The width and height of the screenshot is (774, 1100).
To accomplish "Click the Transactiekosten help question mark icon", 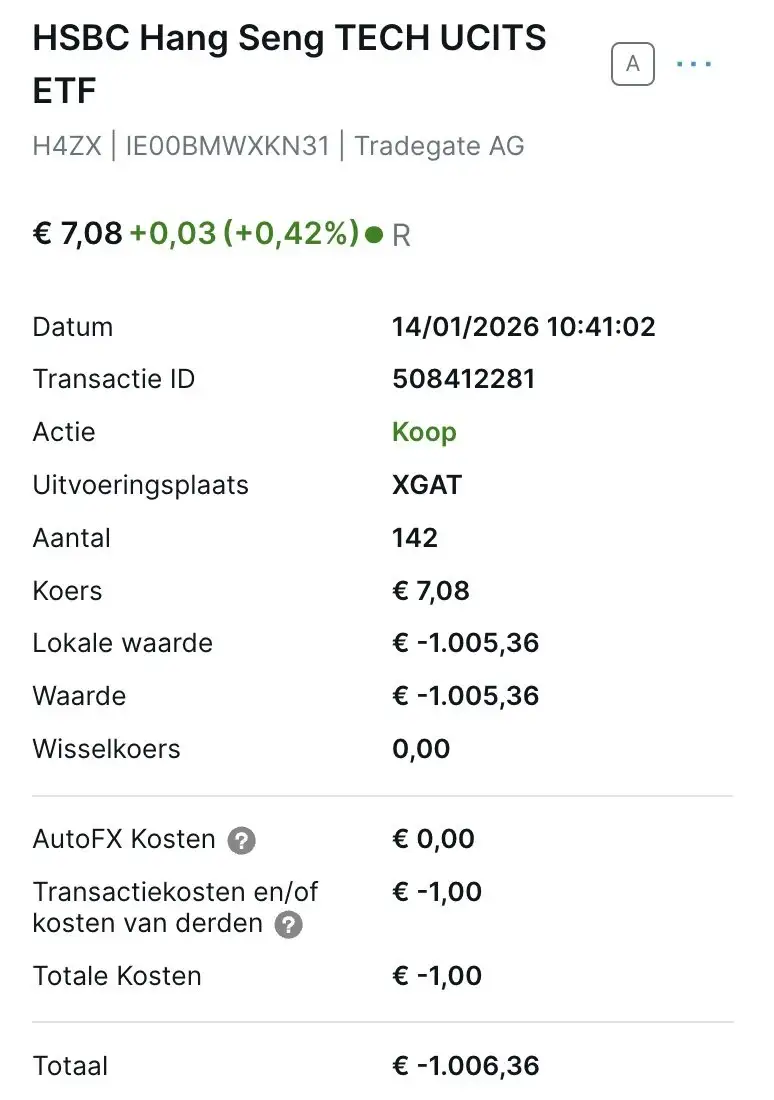I will pos(288,925).
